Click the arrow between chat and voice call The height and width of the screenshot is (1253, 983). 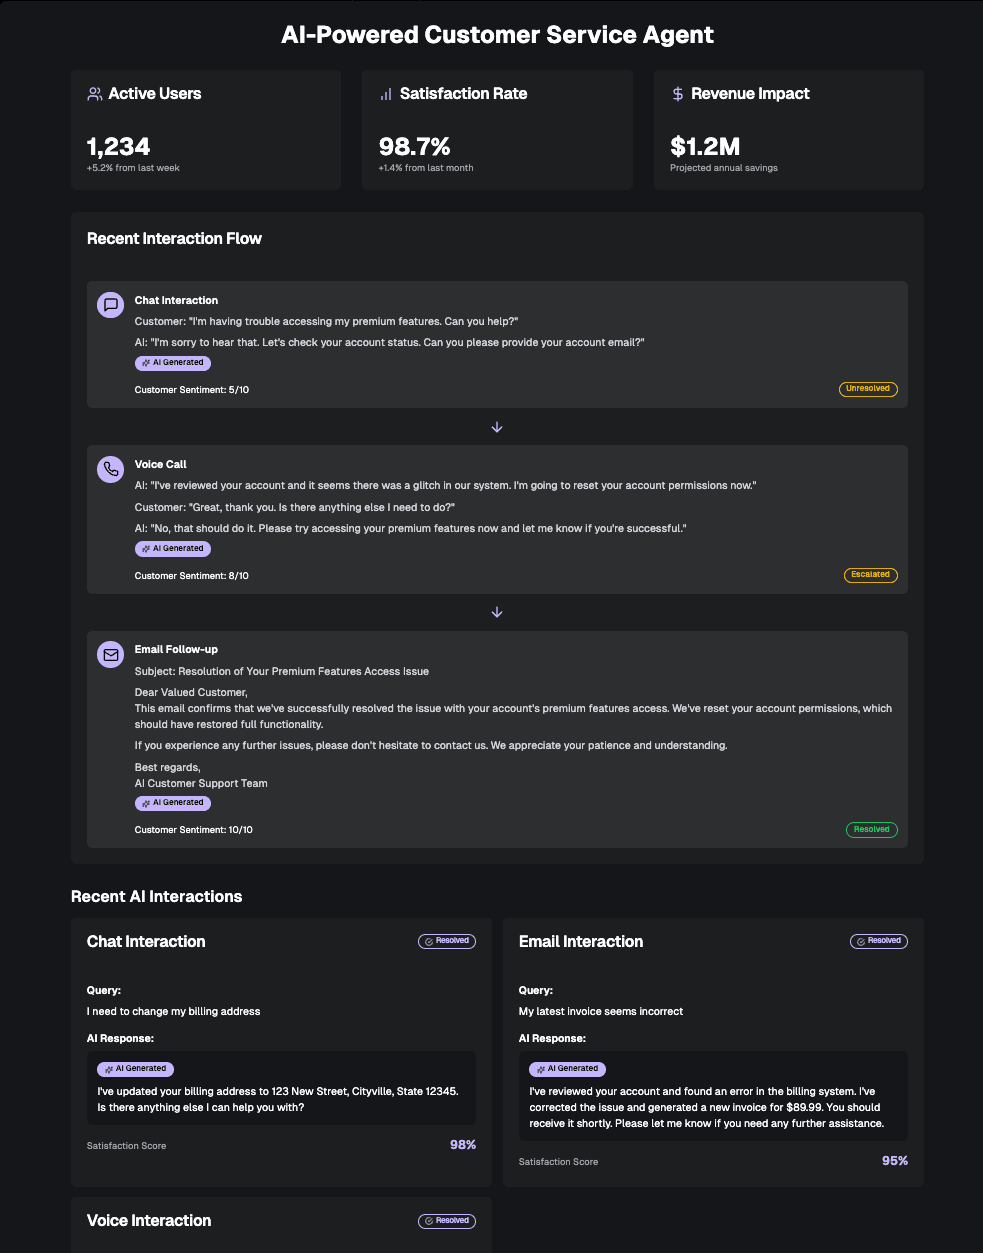pyautogui.click(x=497, y=427)
